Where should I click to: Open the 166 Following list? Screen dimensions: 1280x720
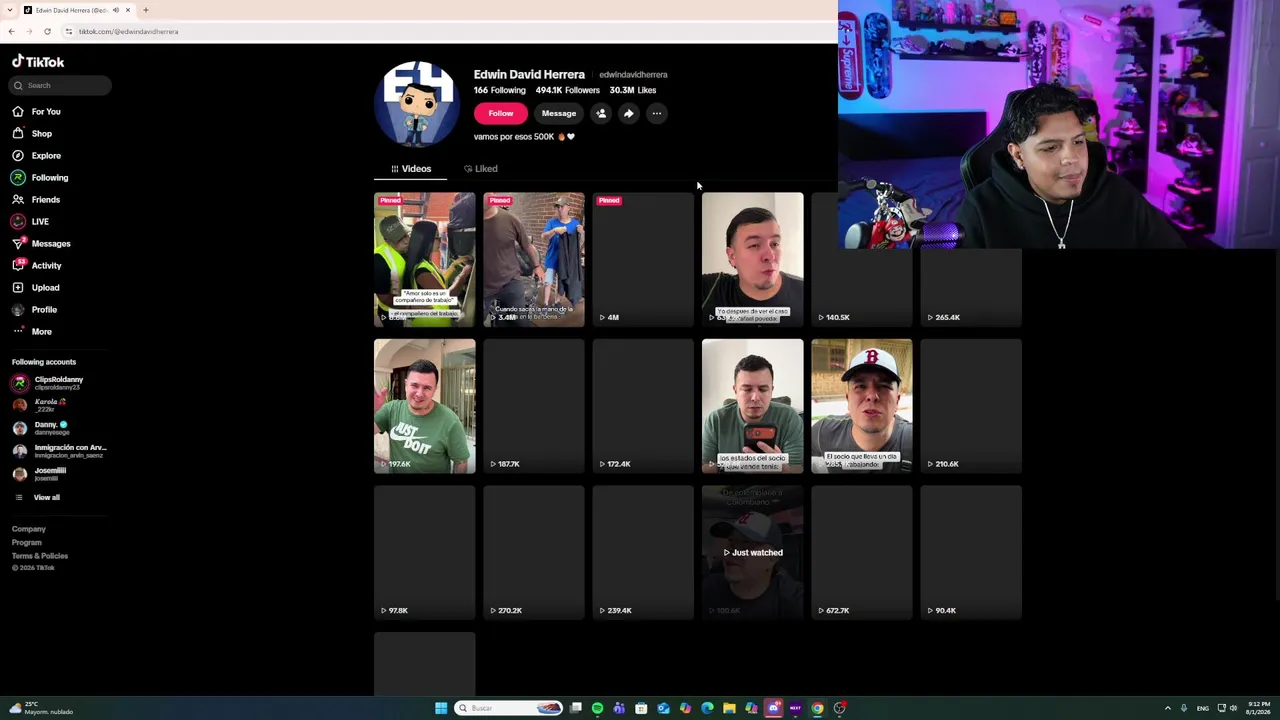tap(500, 90)
